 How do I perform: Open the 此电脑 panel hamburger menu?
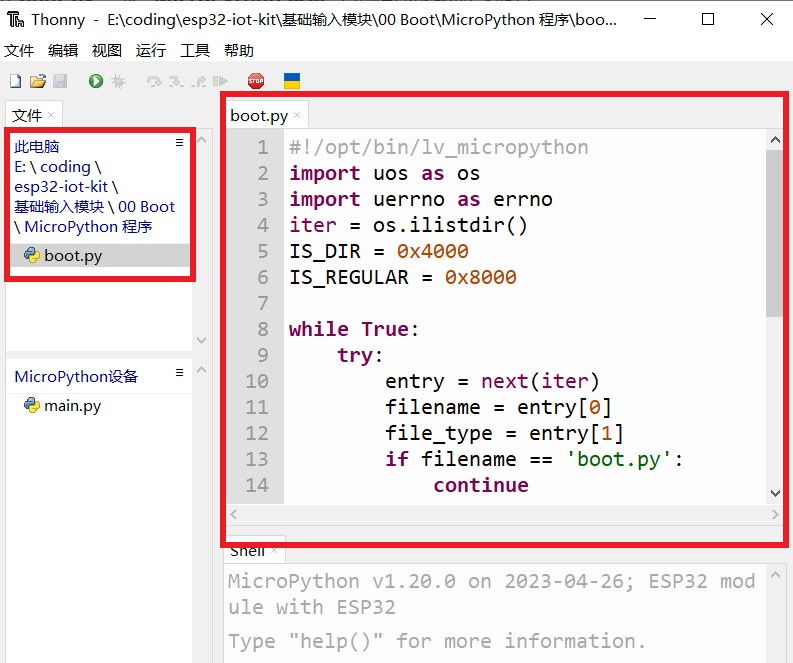click(180, 143)
